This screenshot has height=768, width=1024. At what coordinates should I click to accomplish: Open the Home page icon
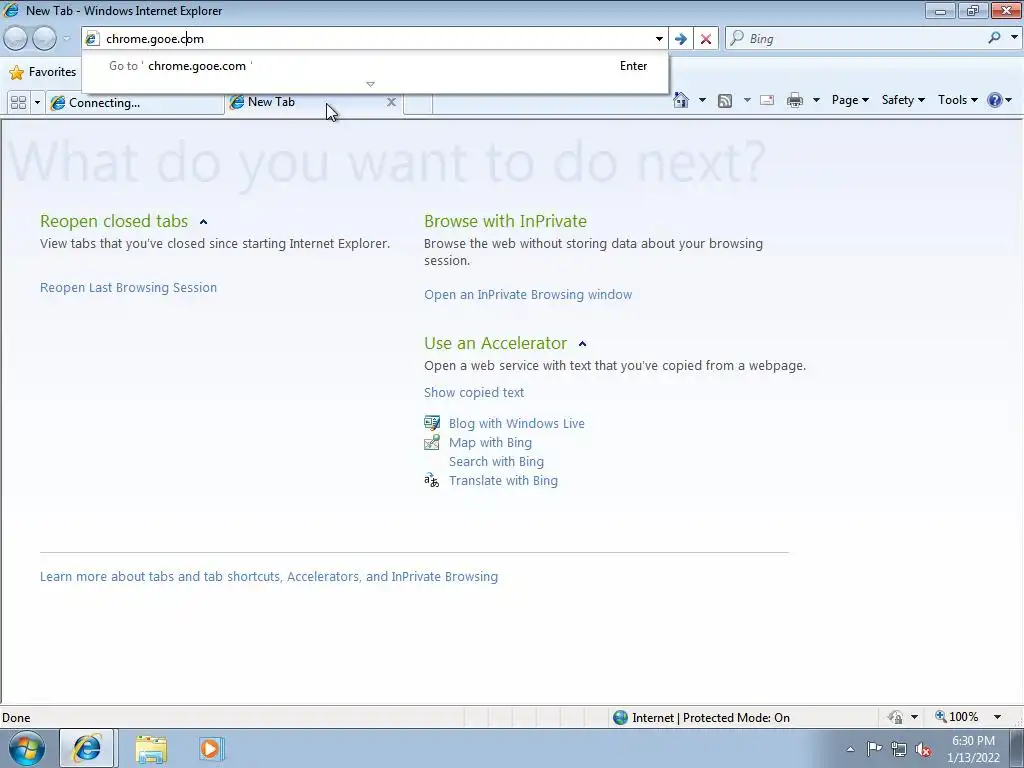[x=681, y=100]
